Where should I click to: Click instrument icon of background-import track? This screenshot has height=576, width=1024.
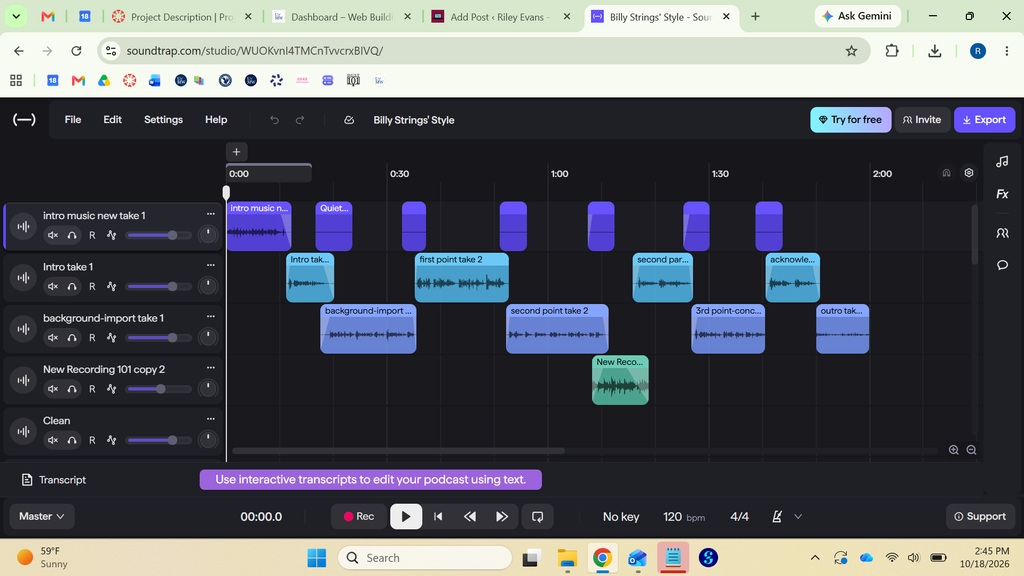click(x=24, y=329)
